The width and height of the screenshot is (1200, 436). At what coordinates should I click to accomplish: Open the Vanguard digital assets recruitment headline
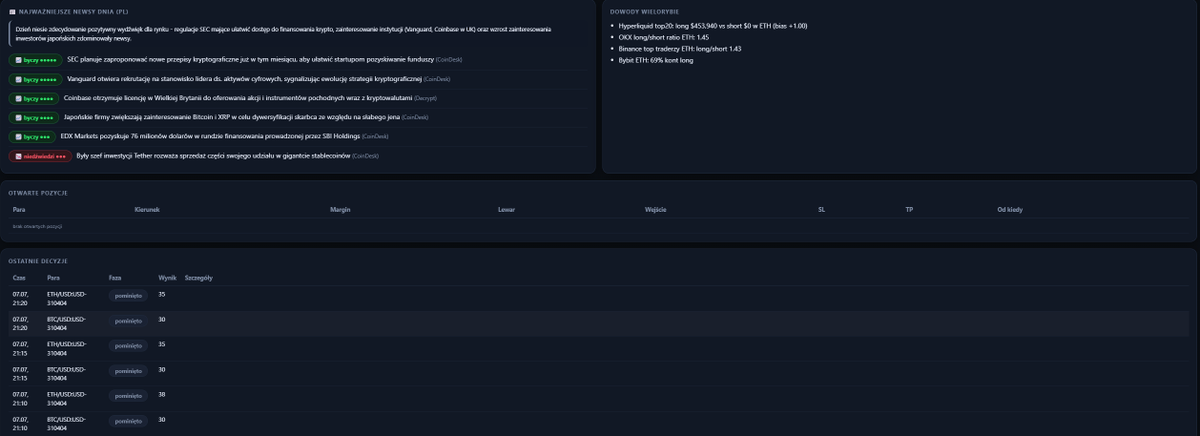point(244,78)
